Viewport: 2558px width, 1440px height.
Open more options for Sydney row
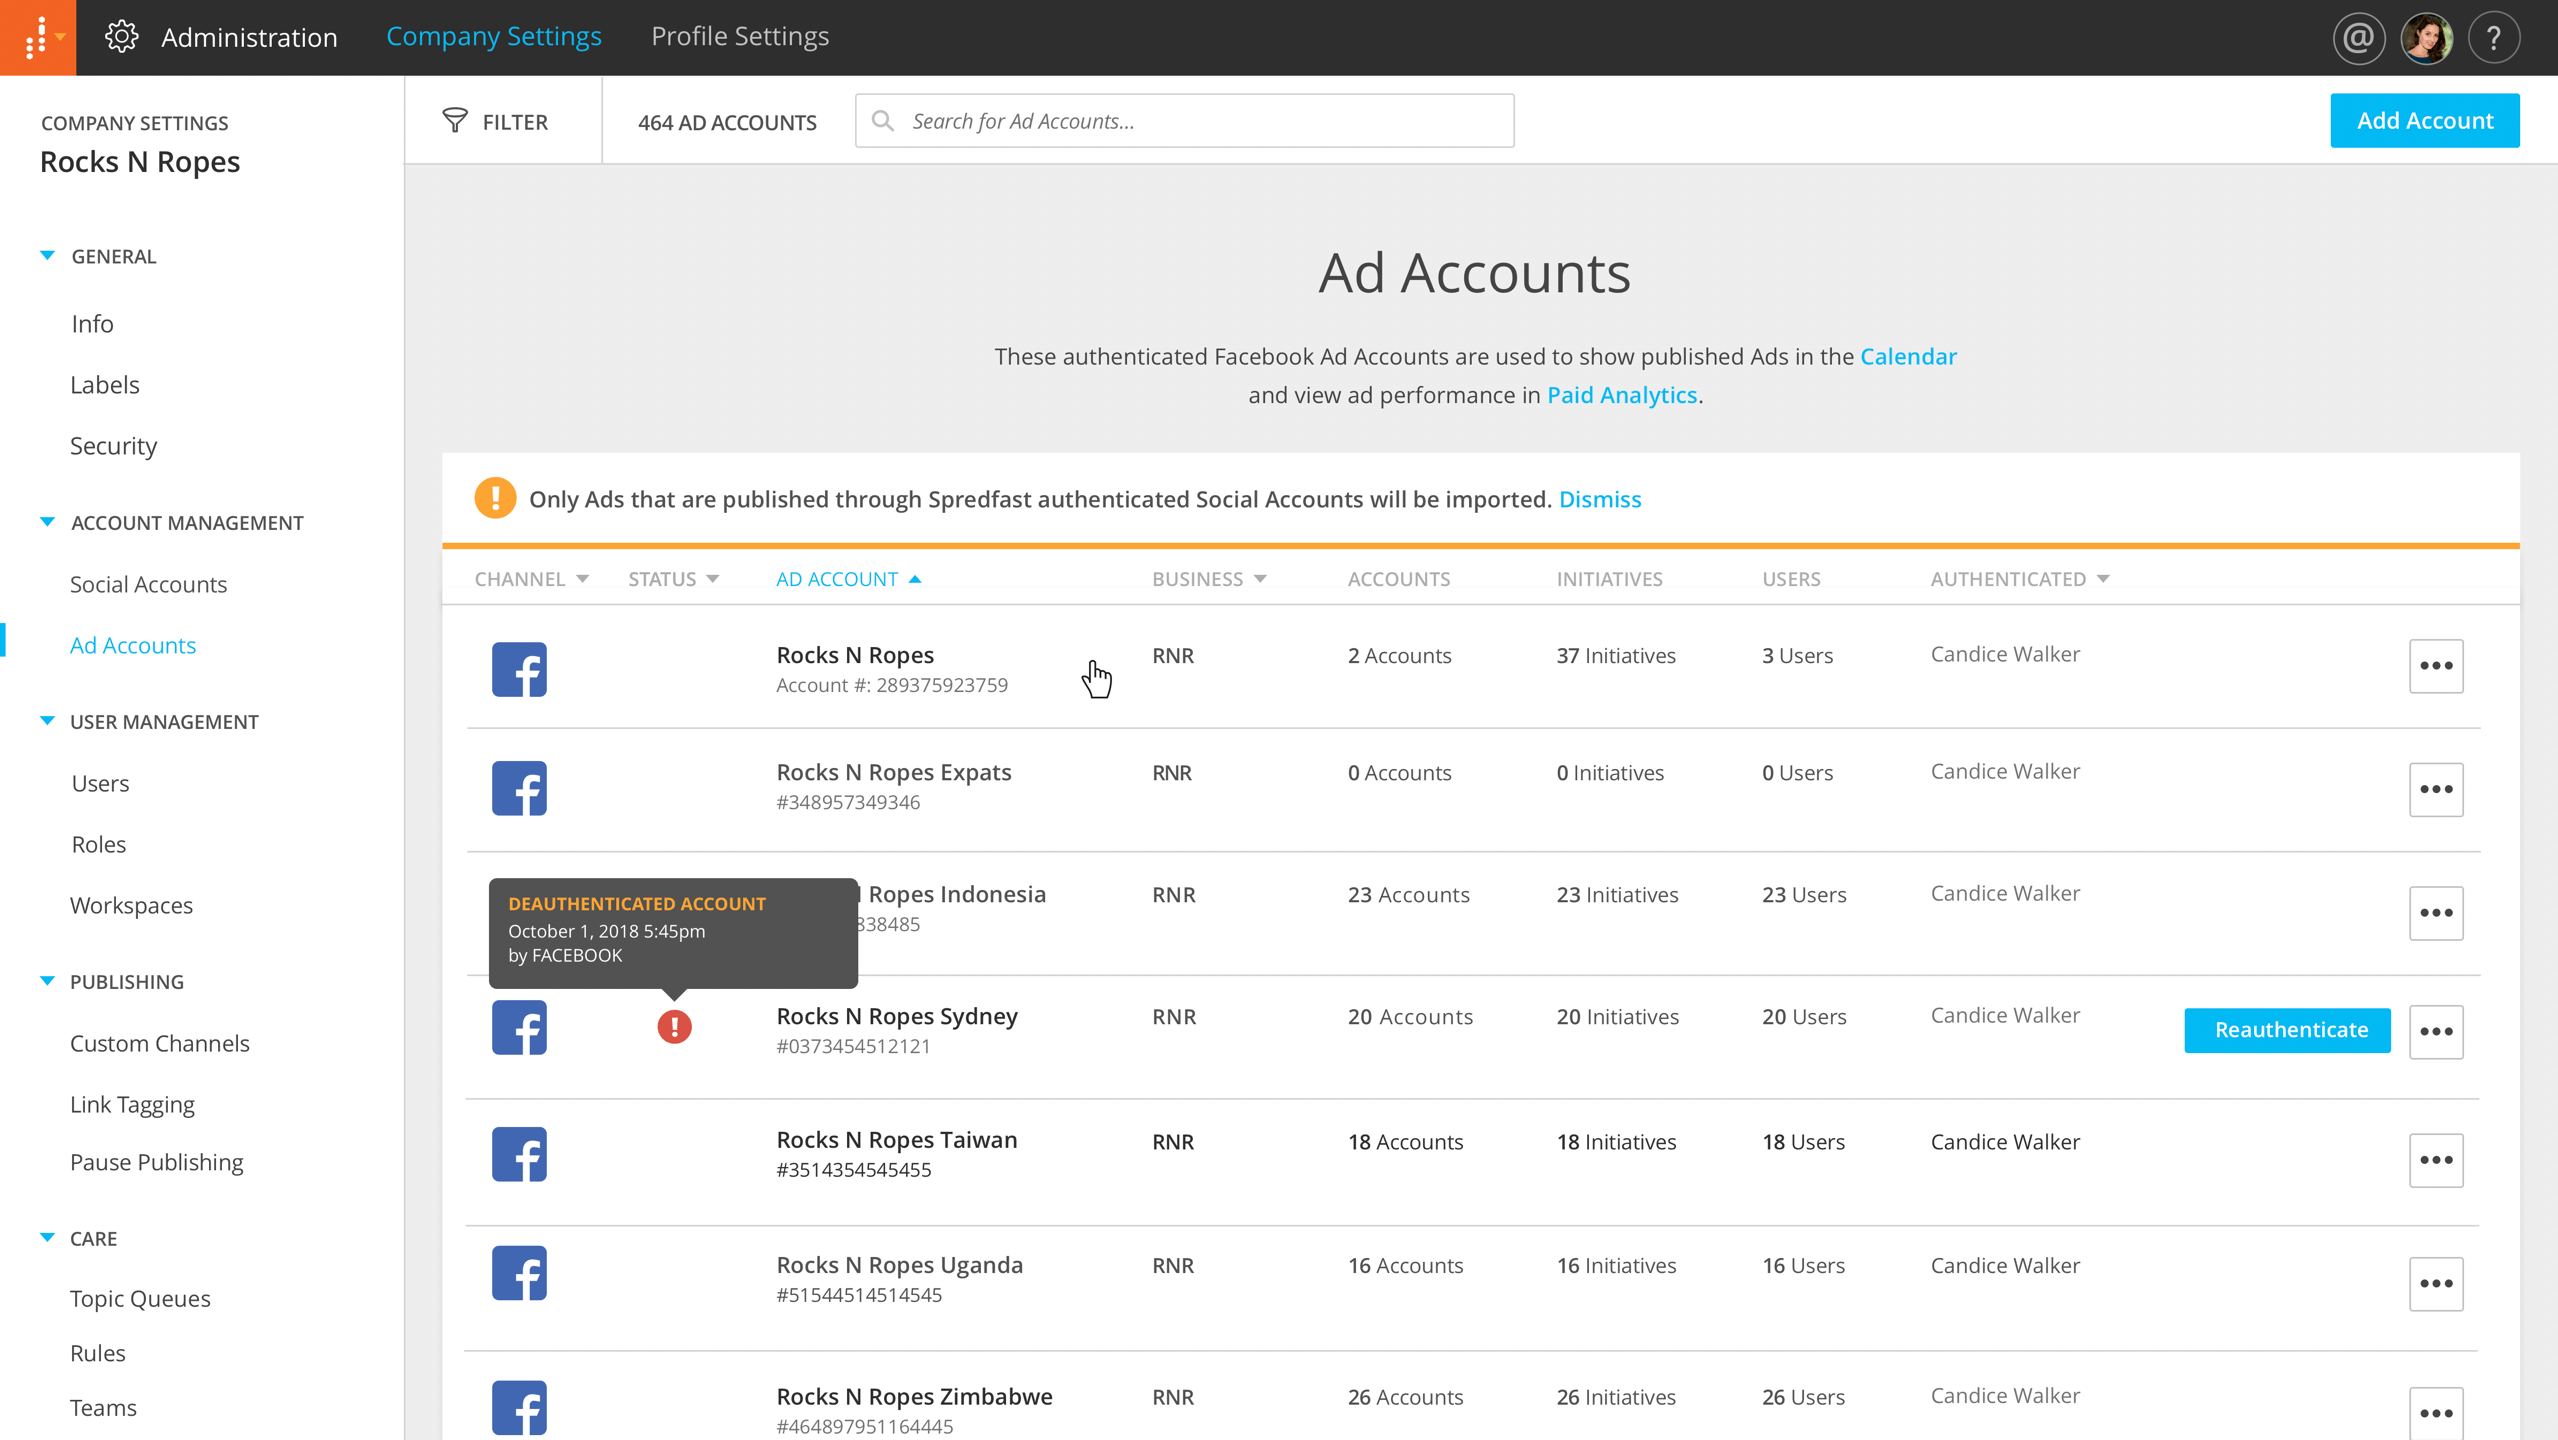(2436, 1031)
